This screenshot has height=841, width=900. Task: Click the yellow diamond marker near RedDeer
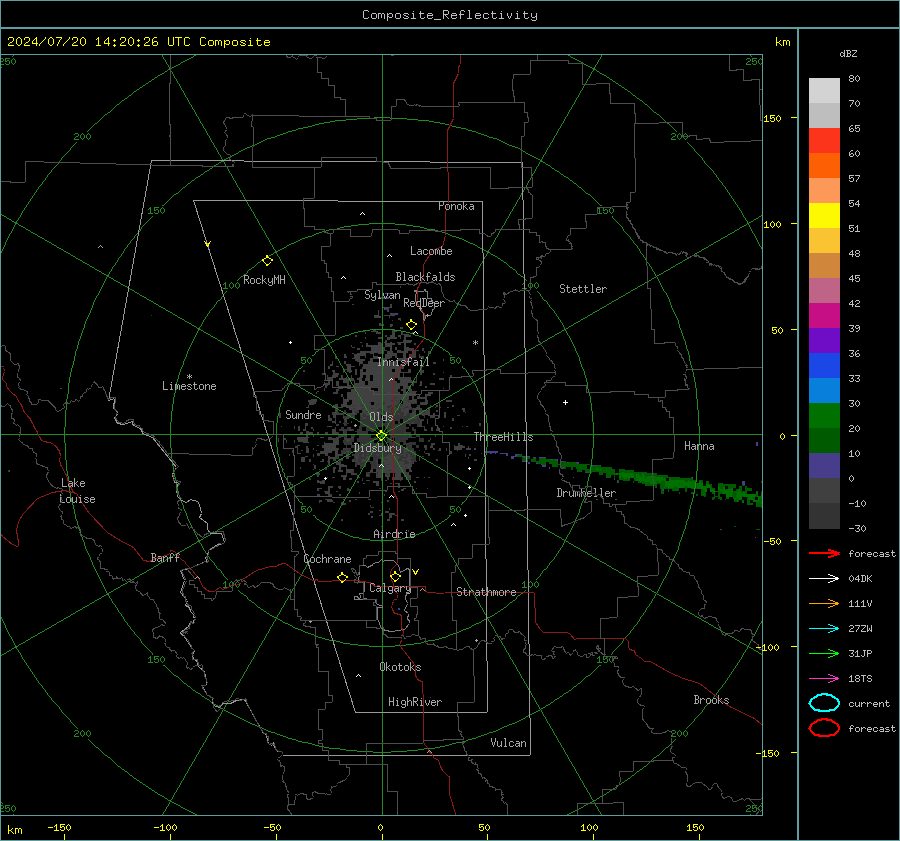412,325
